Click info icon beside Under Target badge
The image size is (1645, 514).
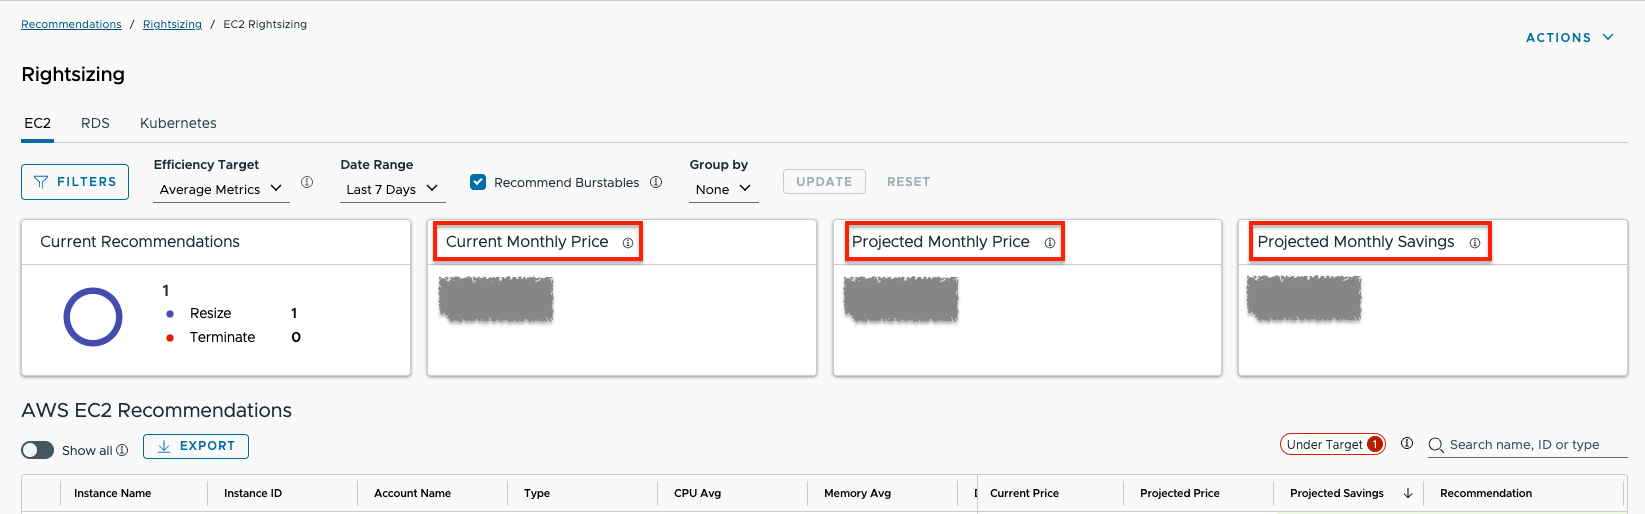pos(1407,443)
